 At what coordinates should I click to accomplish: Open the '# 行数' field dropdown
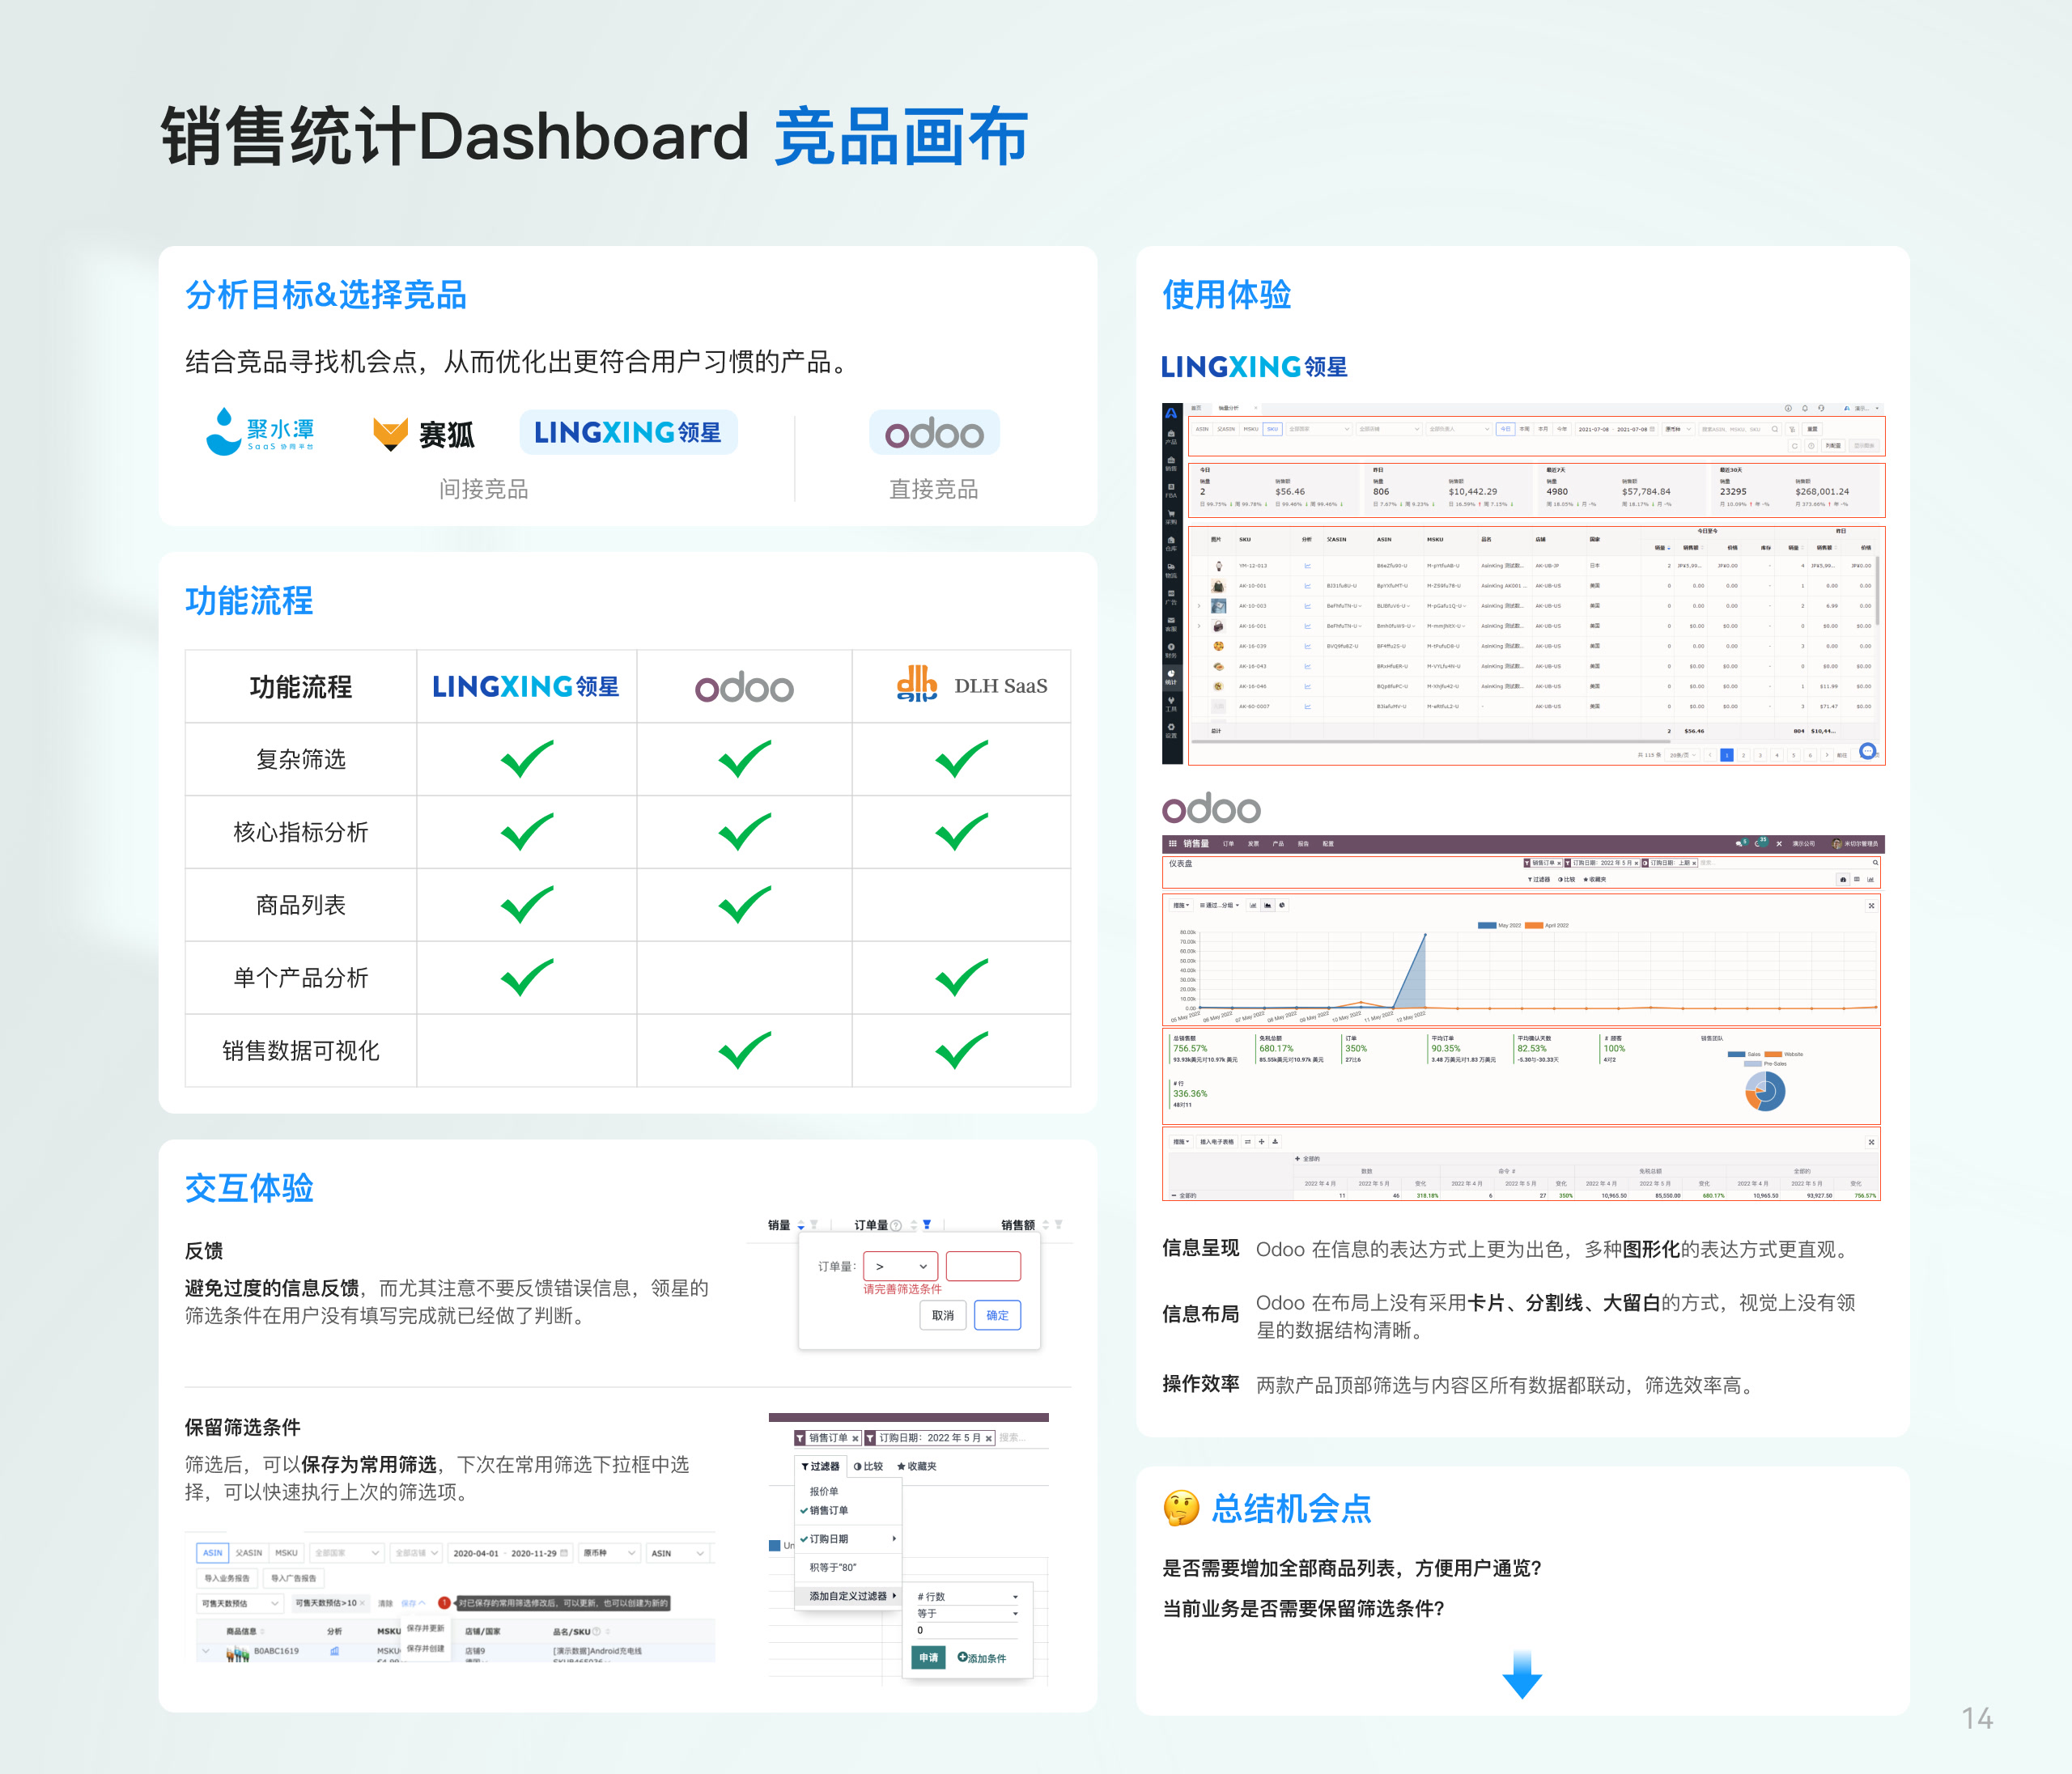pos(967,1597)
